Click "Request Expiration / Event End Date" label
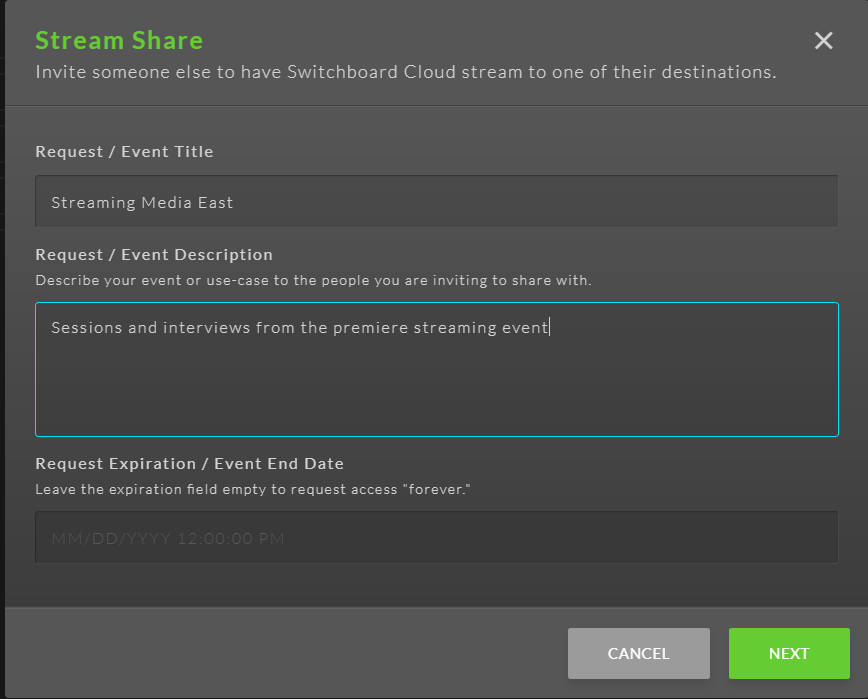Viewport: 868px width, 699px height. (189, 464)
